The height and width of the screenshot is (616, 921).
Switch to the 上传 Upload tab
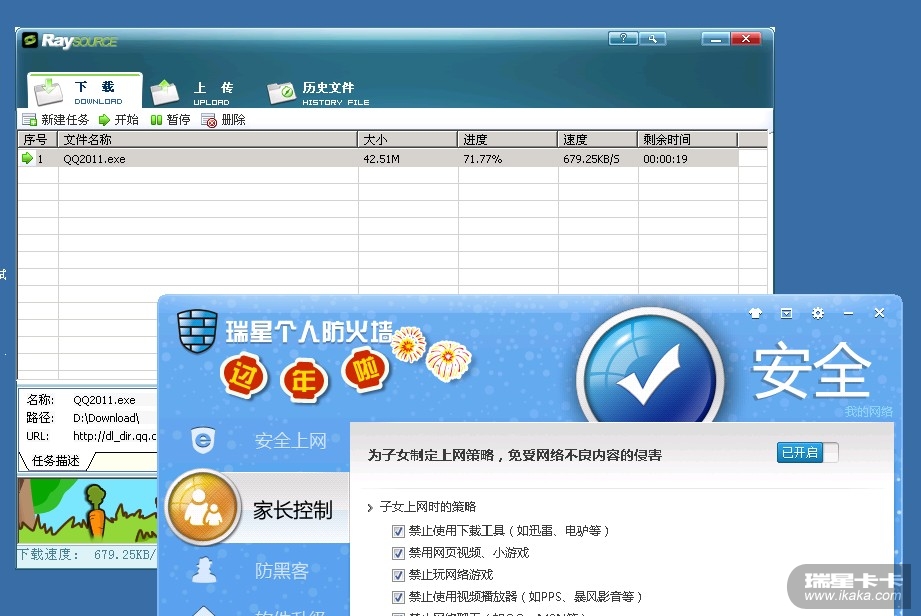coord(193,93)
